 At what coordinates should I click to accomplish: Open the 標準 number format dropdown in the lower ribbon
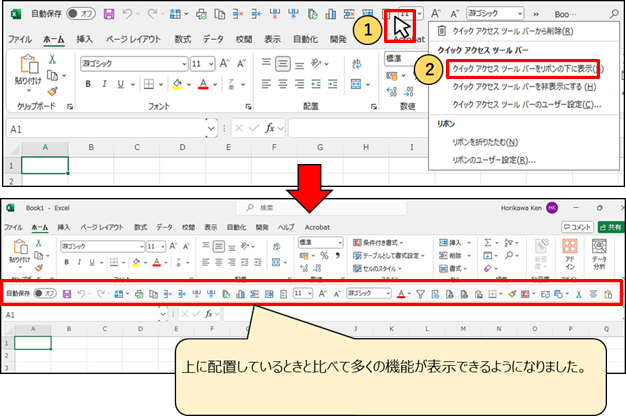click(320, 242)
